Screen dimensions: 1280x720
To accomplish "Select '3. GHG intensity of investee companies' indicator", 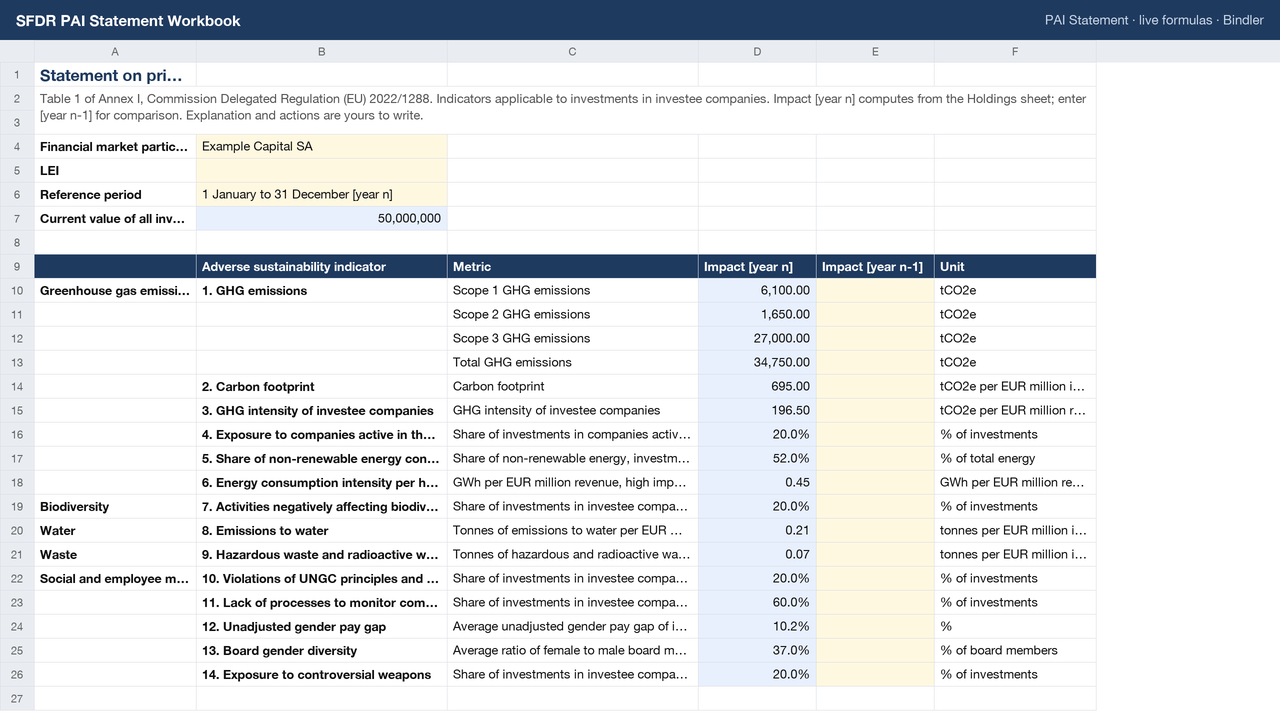I will (322, 410).
